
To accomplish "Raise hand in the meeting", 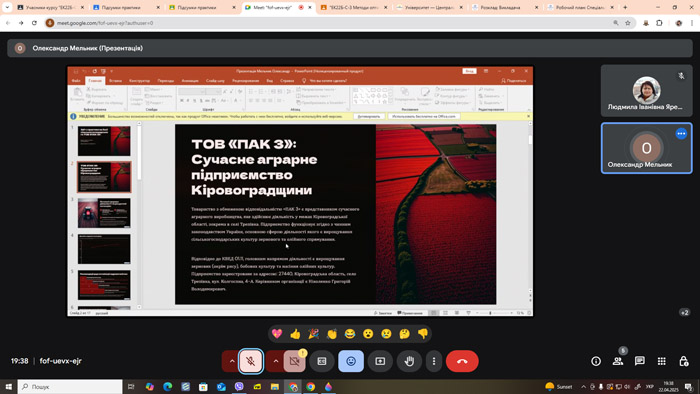I will pos(409,361).
